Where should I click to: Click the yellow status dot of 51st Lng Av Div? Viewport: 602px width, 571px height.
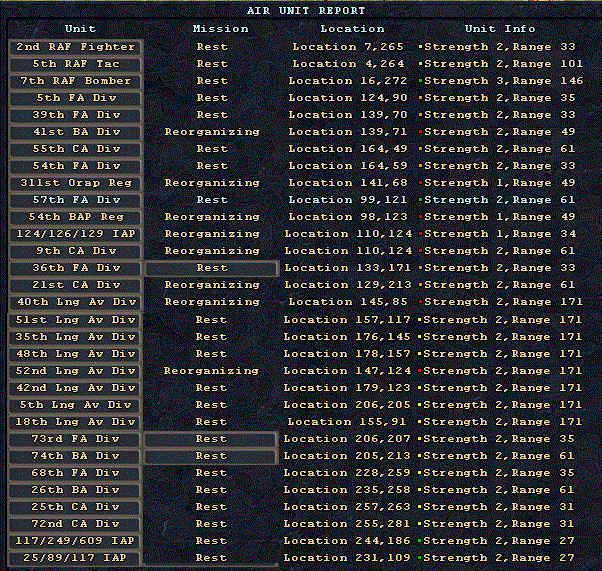(420, 320)
